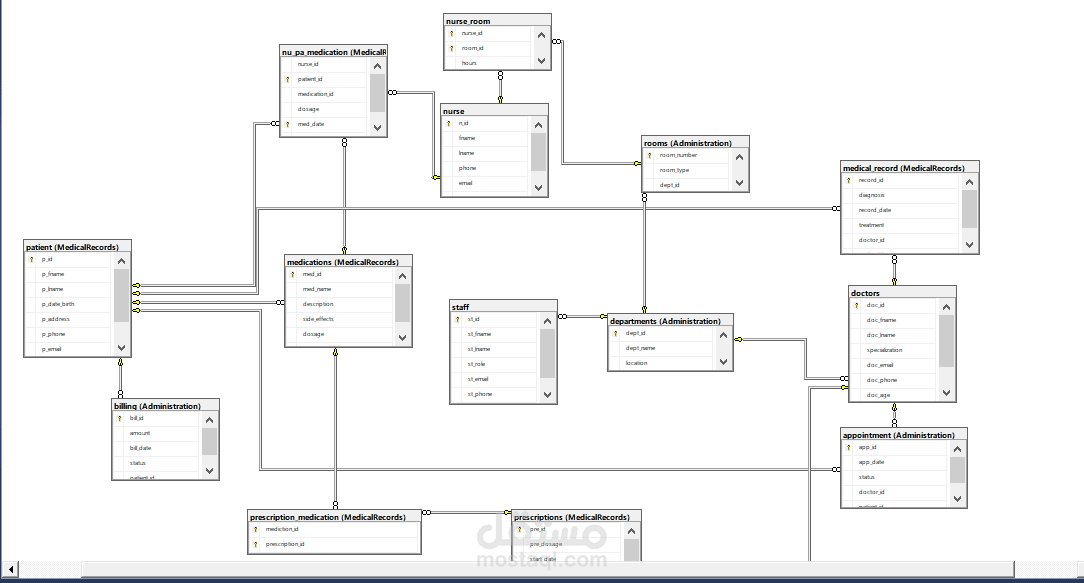
Task: Select the patient (MedicalRecords) table header
Action: pyautogui.click(x=77, y=247)
